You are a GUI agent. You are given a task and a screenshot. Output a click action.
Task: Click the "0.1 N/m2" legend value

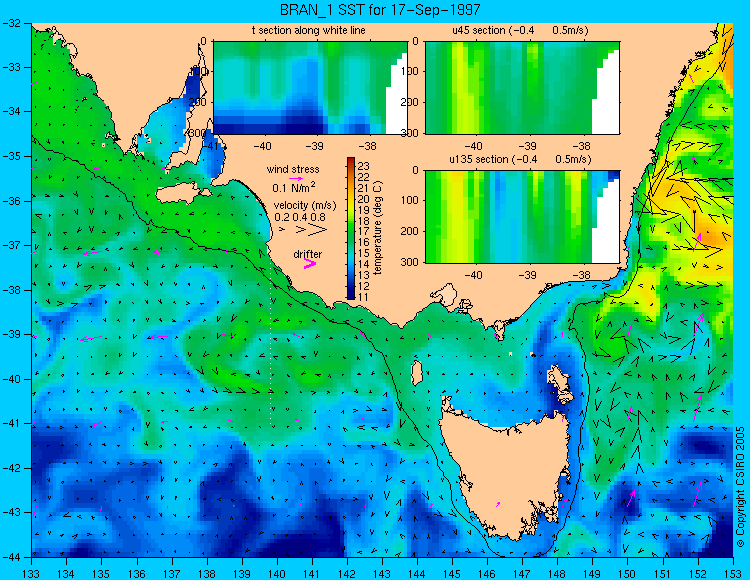pos(294,187)
